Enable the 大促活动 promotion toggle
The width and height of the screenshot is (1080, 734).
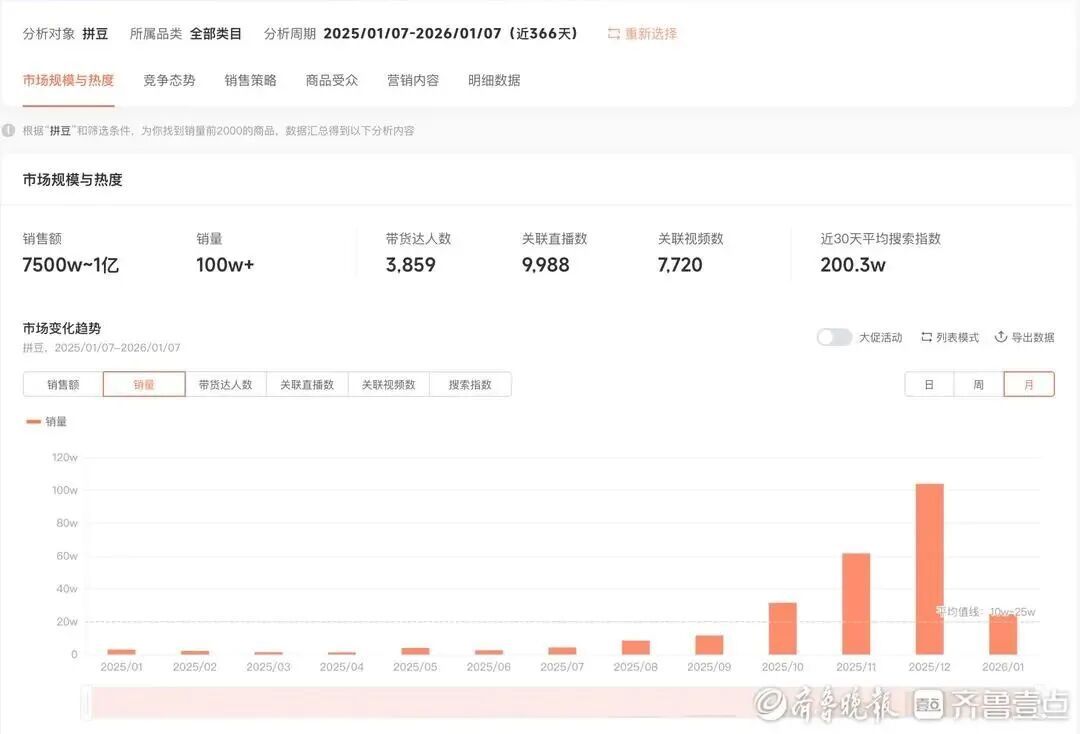[835, 338]
